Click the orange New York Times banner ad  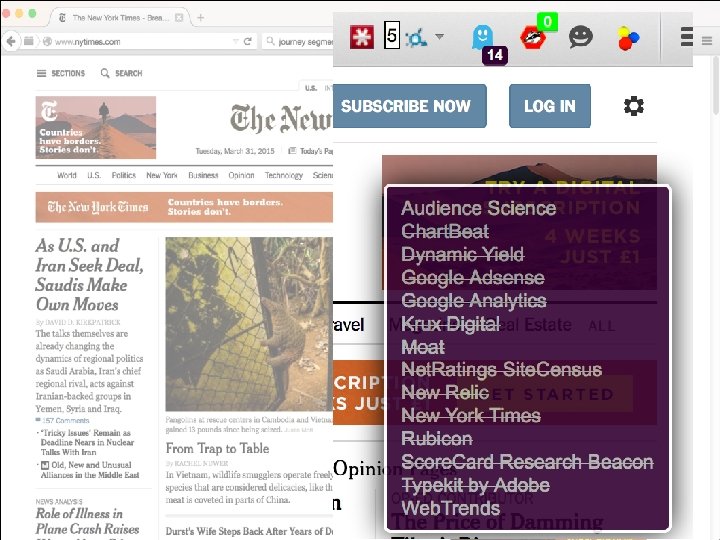pyautogui.click(x=184, y=207)
